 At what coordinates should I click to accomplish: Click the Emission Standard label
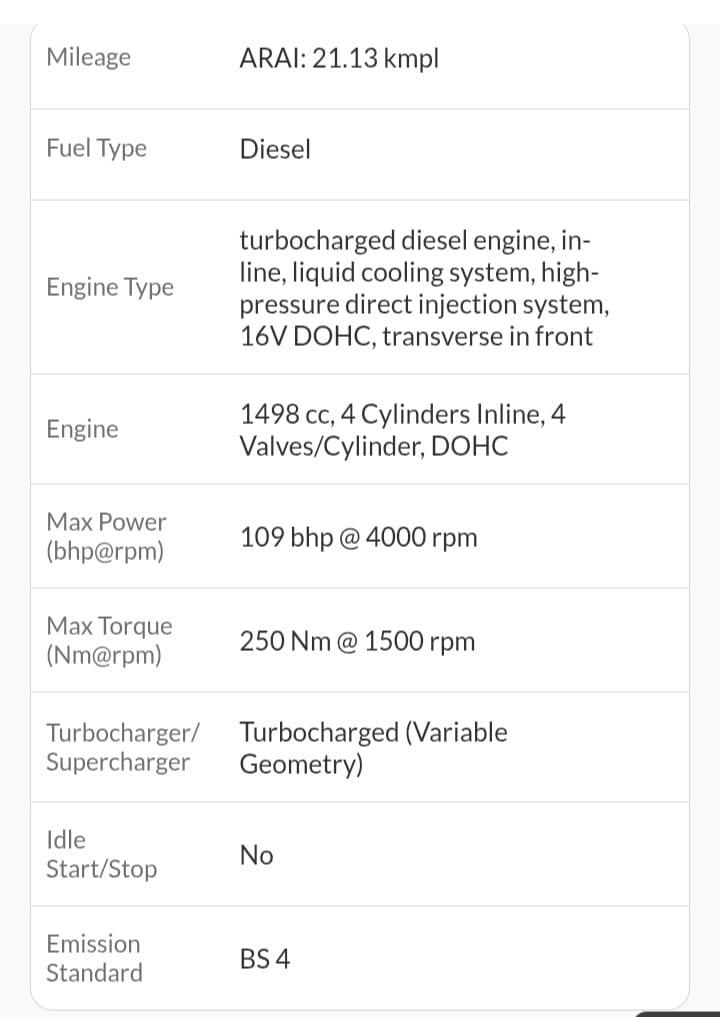click(94, 958)
